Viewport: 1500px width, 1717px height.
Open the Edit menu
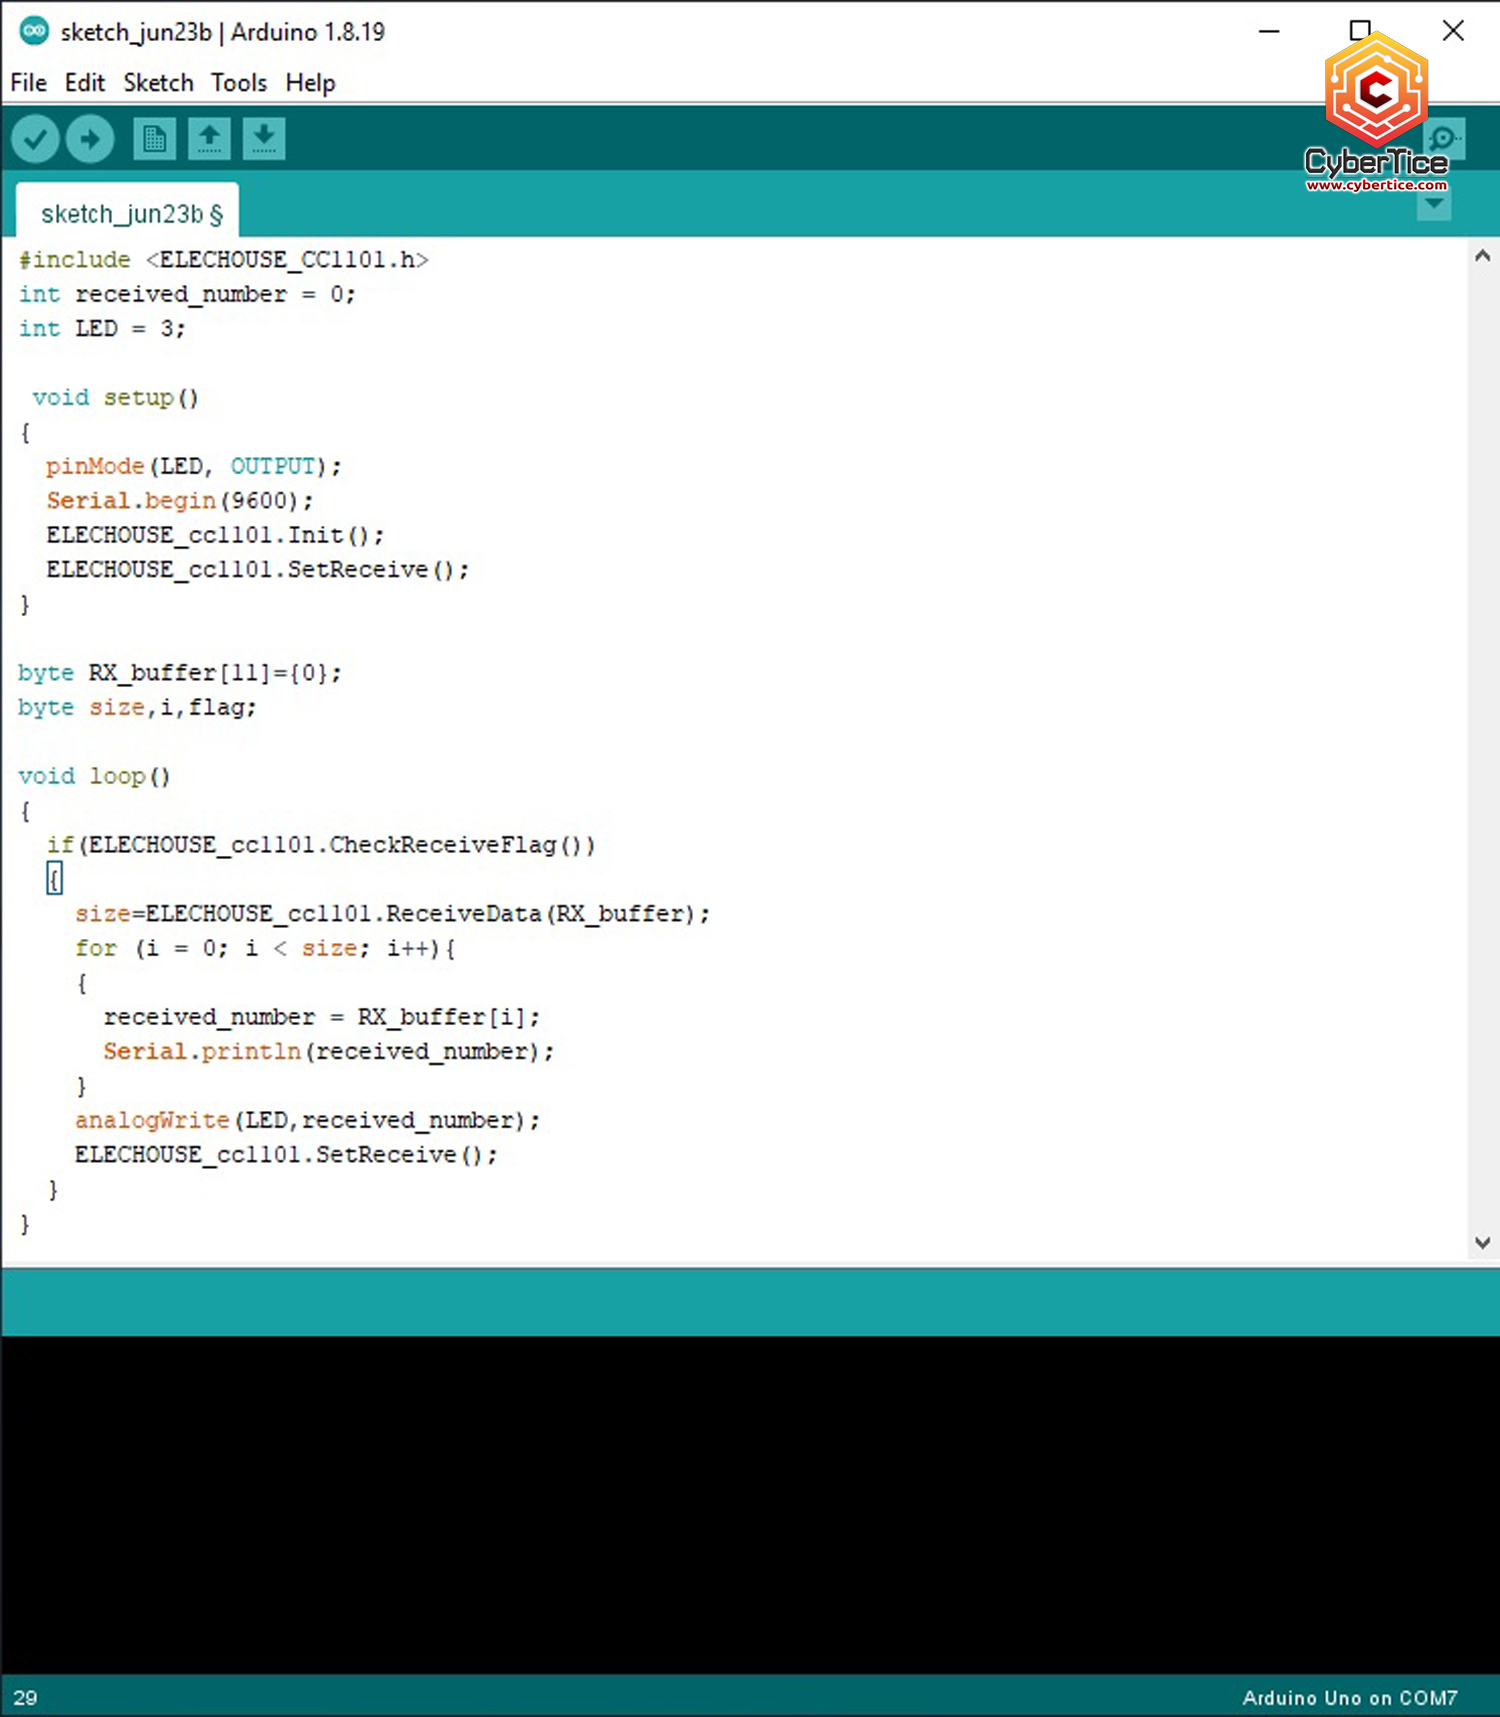point(85,83)
